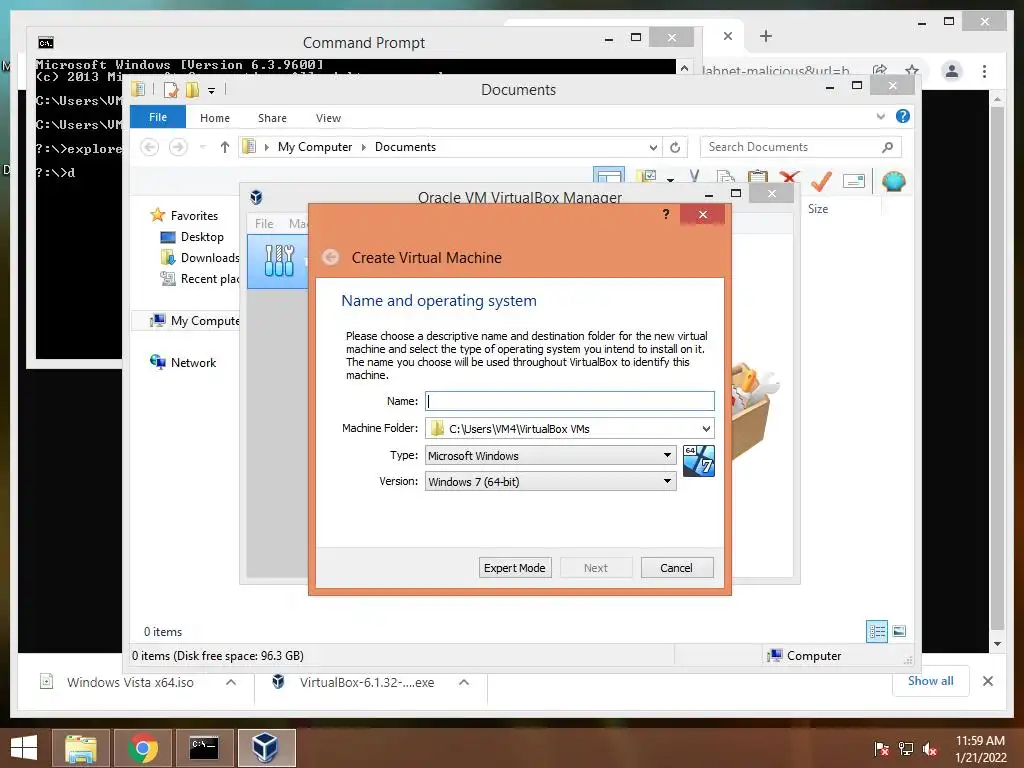Open the Share ribbon tab in Documents
This screenshot has height=768, width=1024.
272,118
